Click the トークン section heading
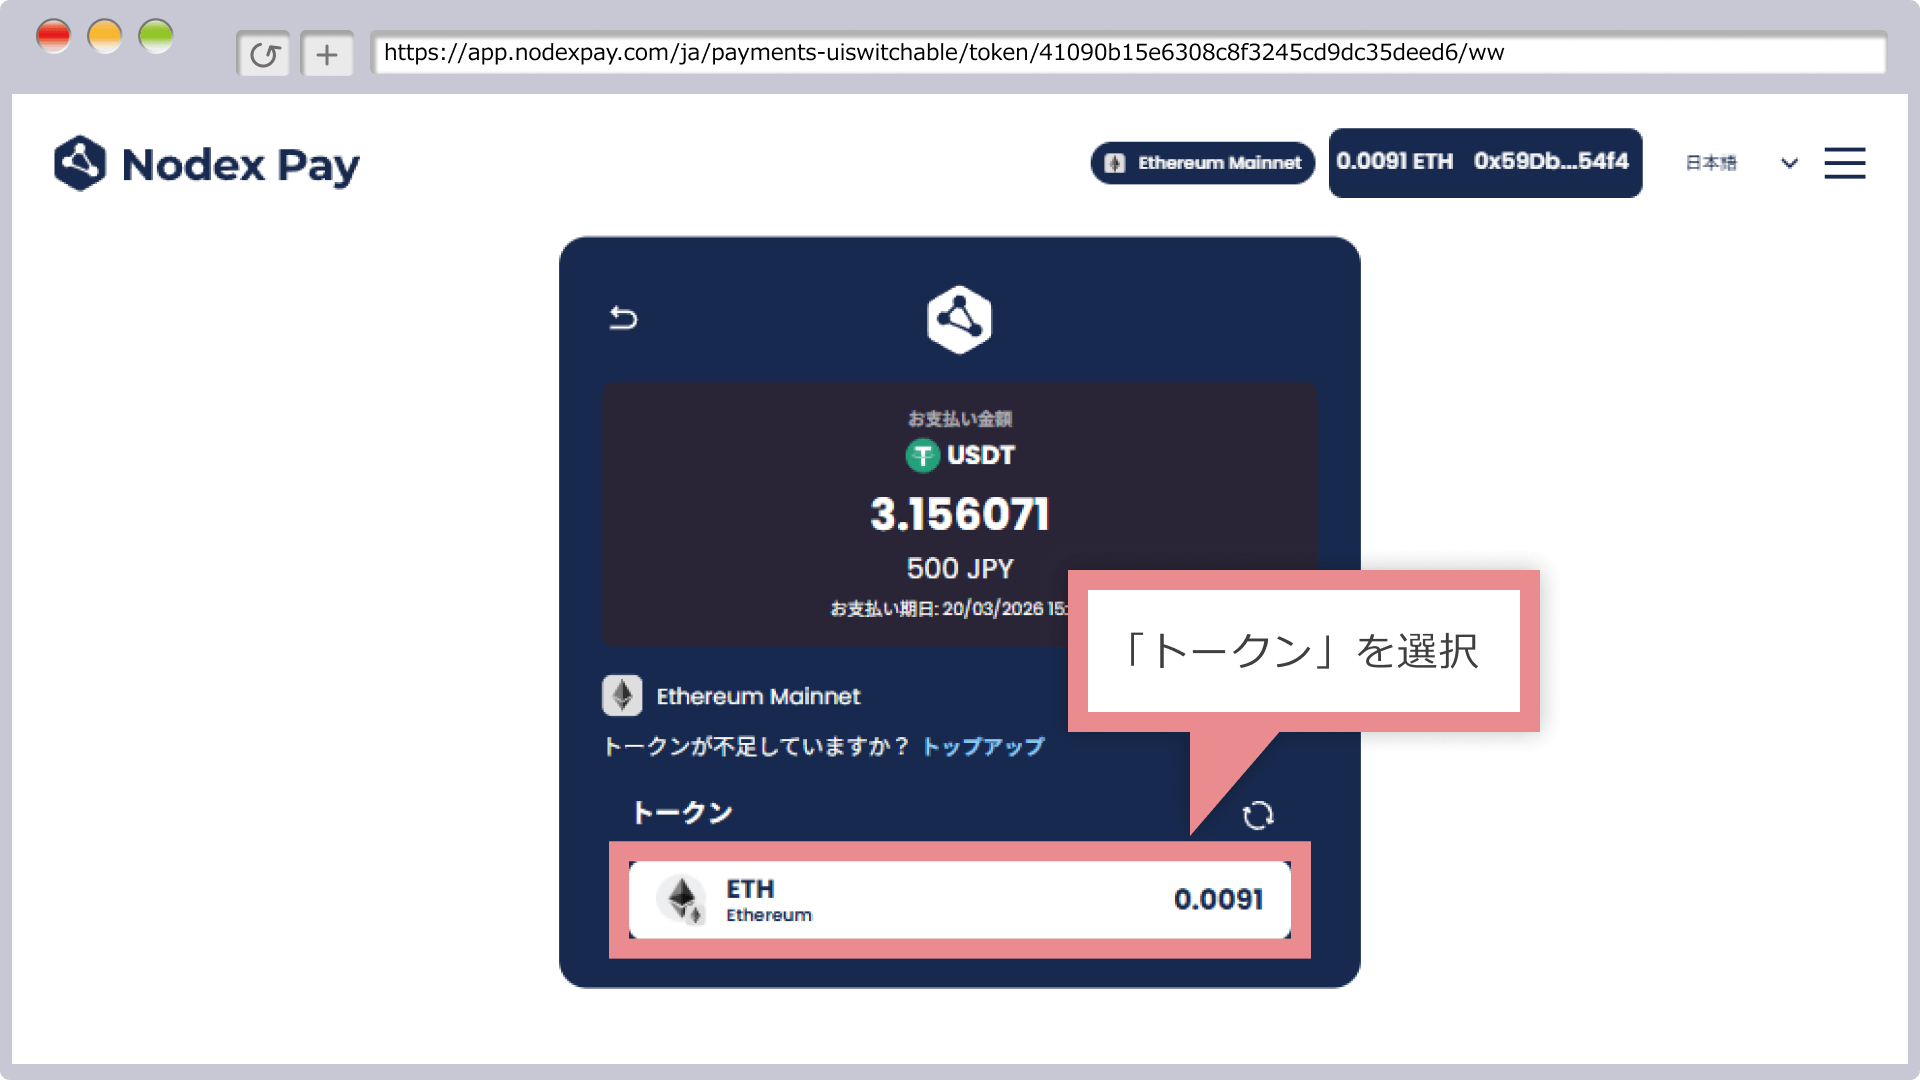The image size is (1920, 1080). click(682, 812)
